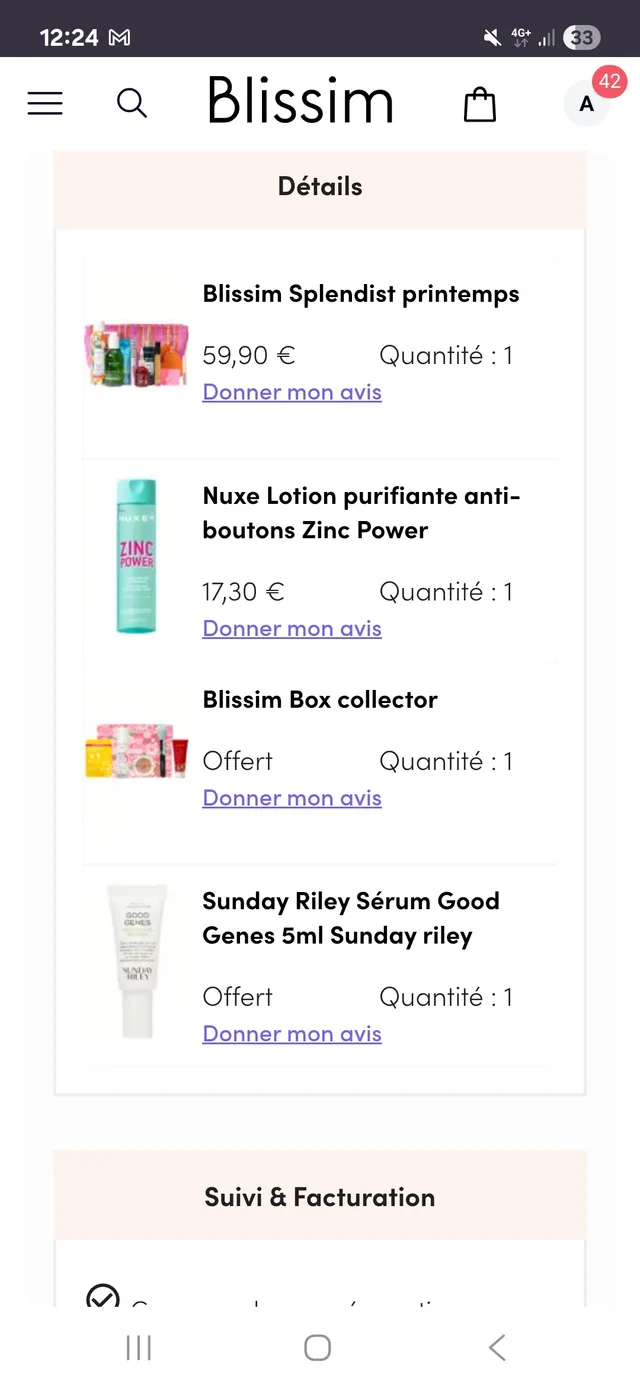Viewport: 640px width, 1387px height.
Task: Give a review for Nuxe lotion
Action: coord(292,628)
